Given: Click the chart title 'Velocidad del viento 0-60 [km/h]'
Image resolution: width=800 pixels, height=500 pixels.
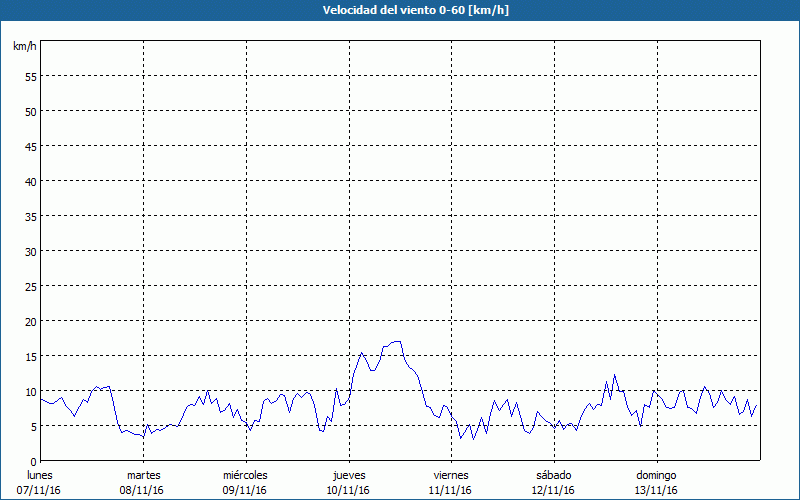Looking at the screenshot, I should pyautogui.click(x=400, y=11).
